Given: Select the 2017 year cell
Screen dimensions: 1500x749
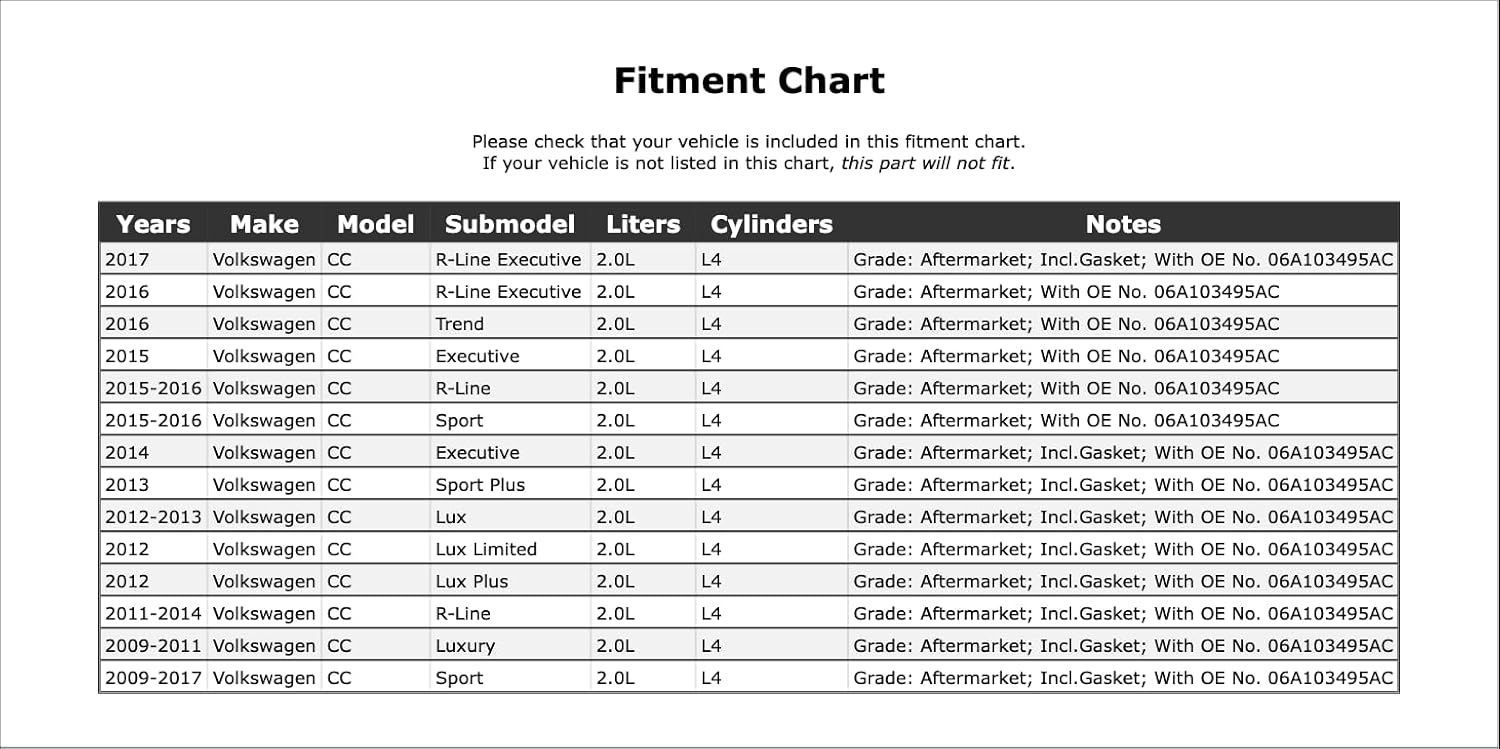Looking at the screenshot, I should [x=127, y=260].
